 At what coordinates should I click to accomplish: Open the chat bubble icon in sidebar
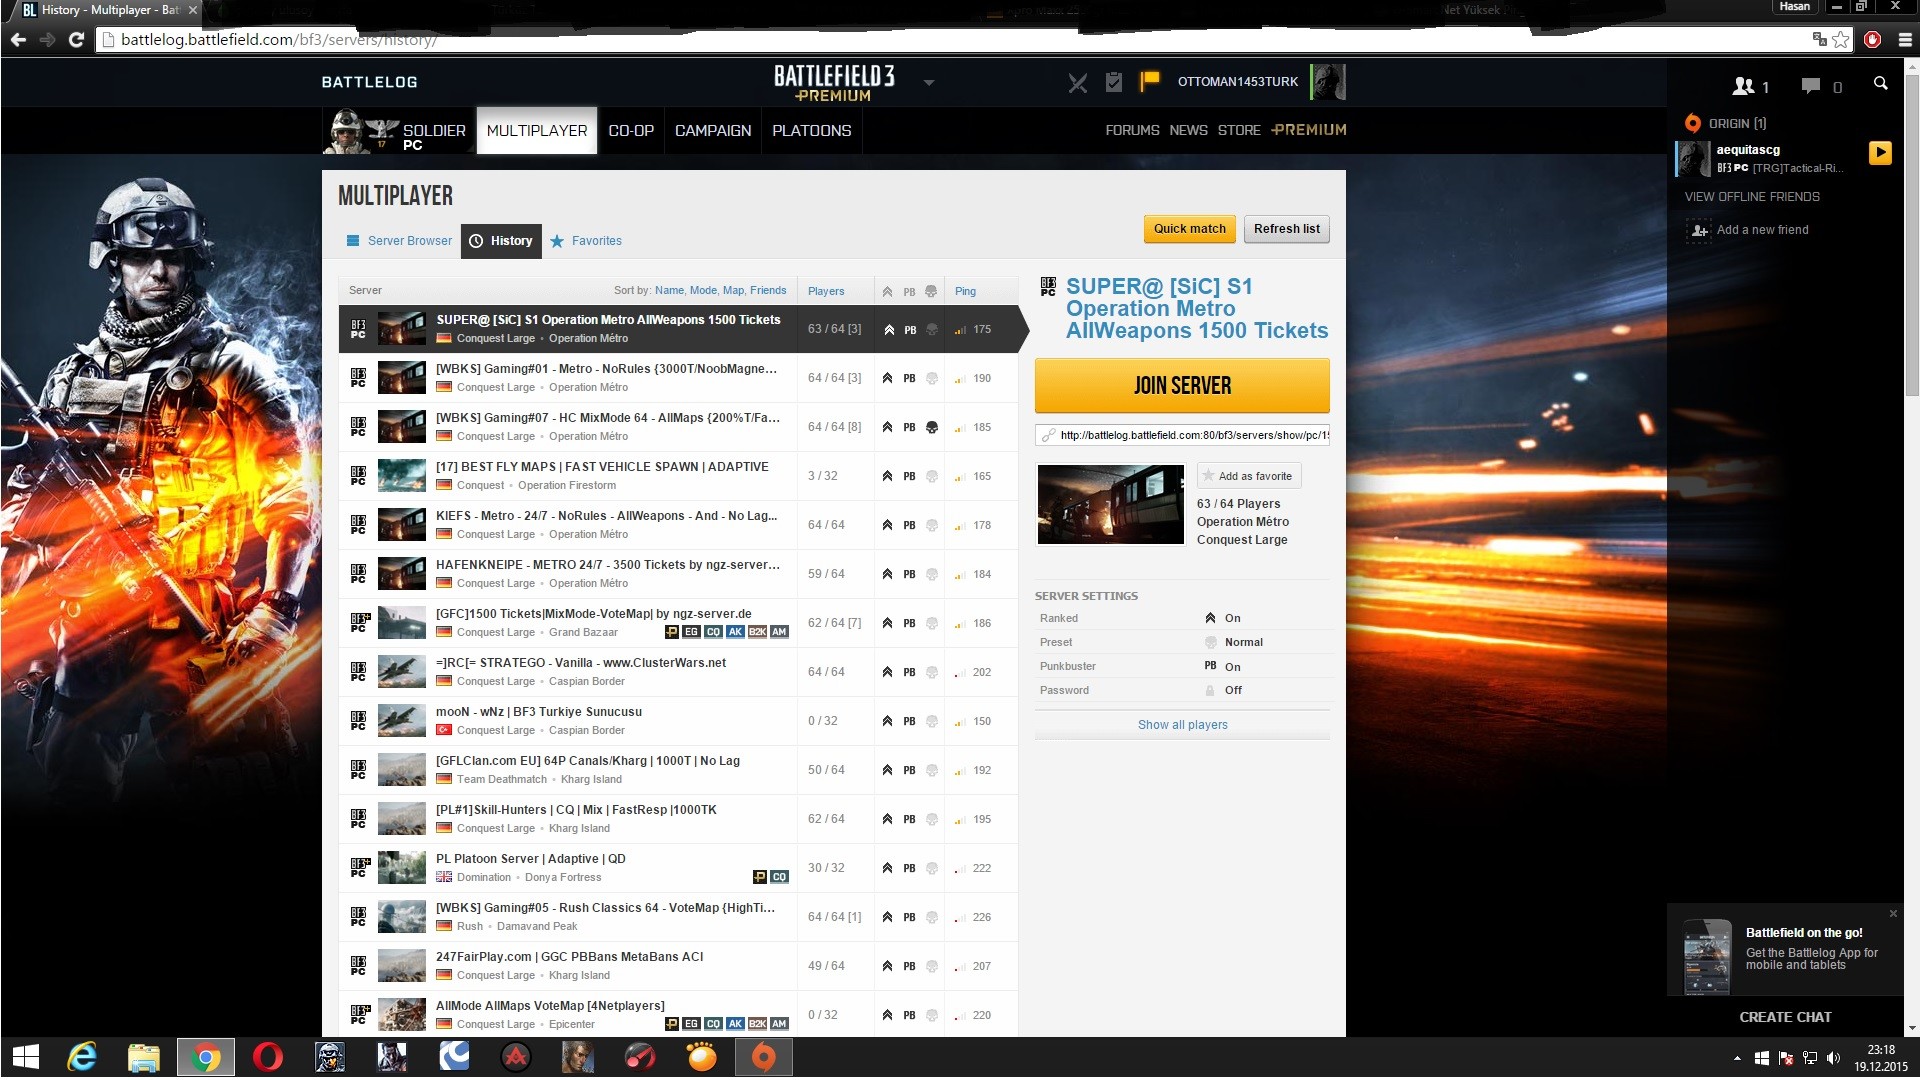(x=1810, y=86)
